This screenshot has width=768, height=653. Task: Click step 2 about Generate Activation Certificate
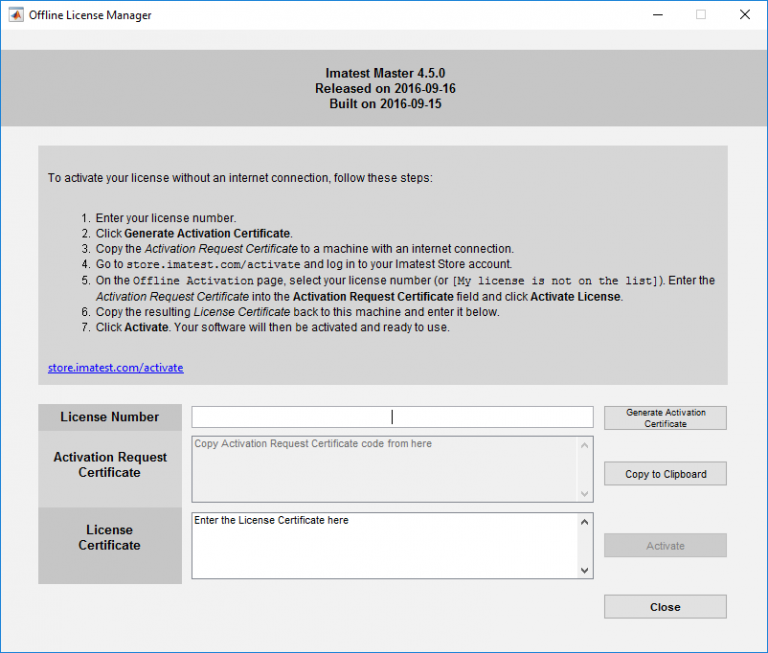point(194,233)
